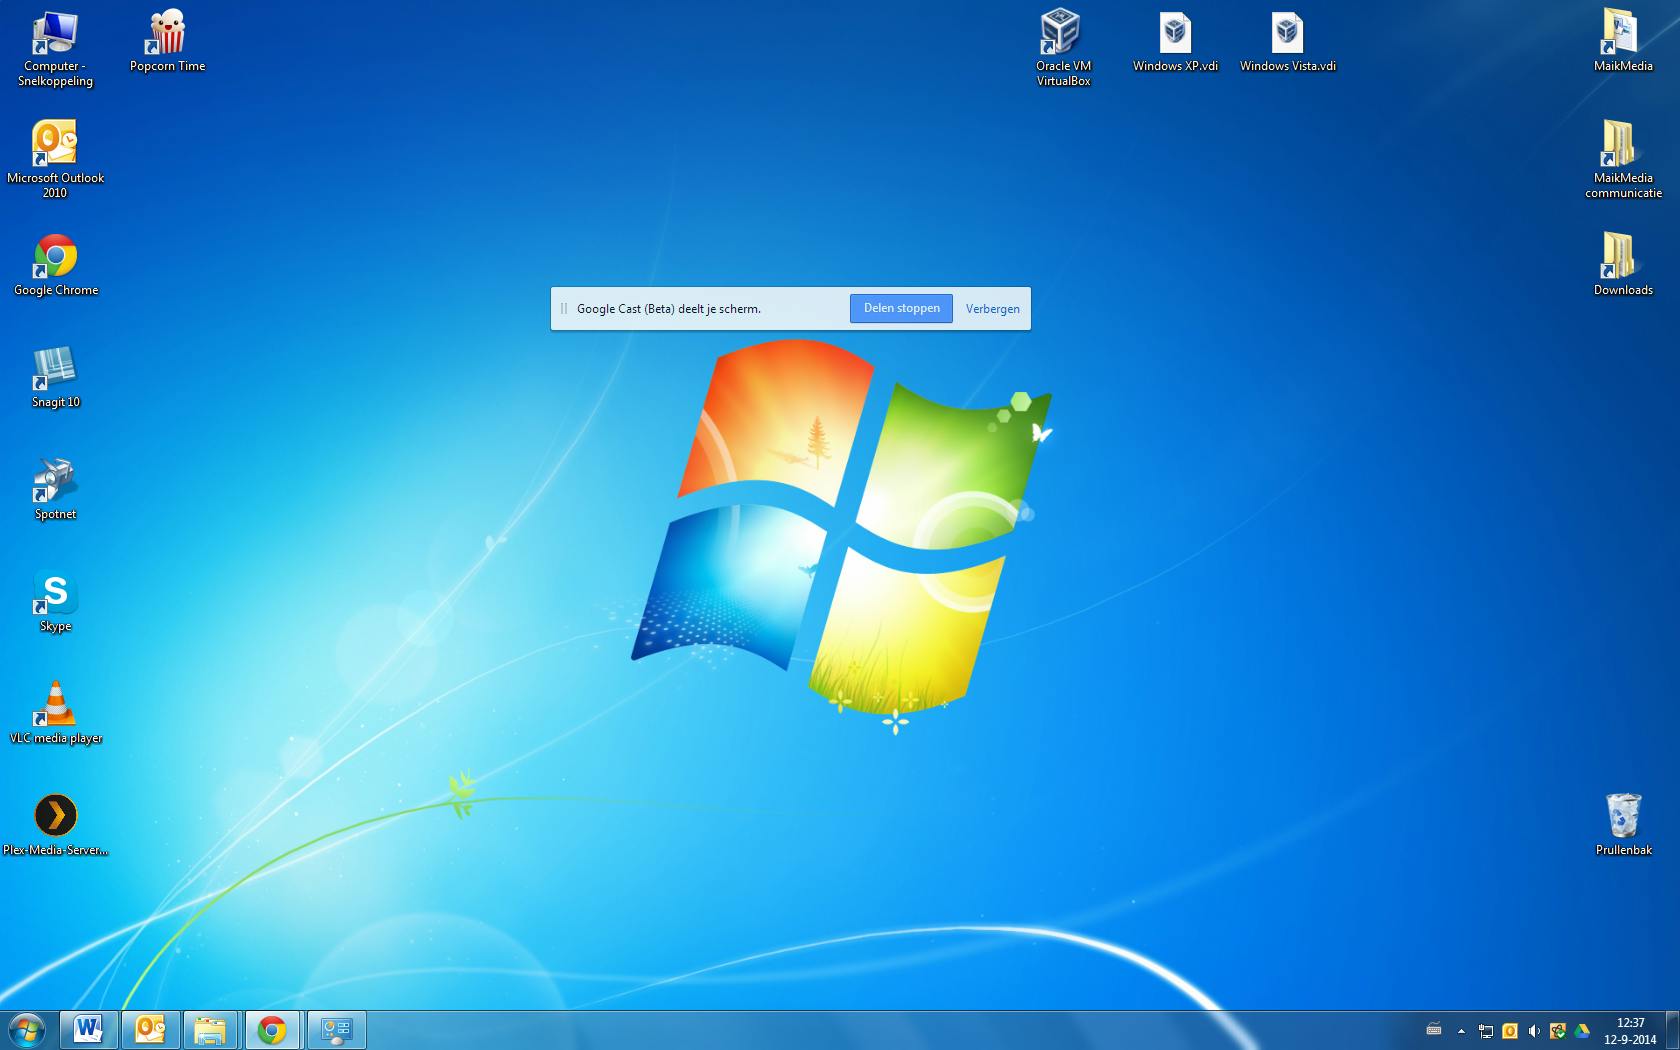Select the MaikMedia communicatie folder shortcut
The image size is (1680, 1050).
1623,160
